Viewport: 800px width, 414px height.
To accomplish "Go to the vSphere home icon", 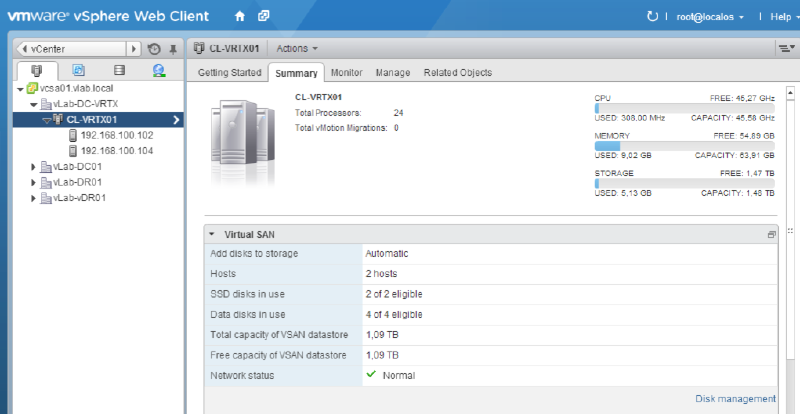I will pyautogui.click(x=240, y=16).
